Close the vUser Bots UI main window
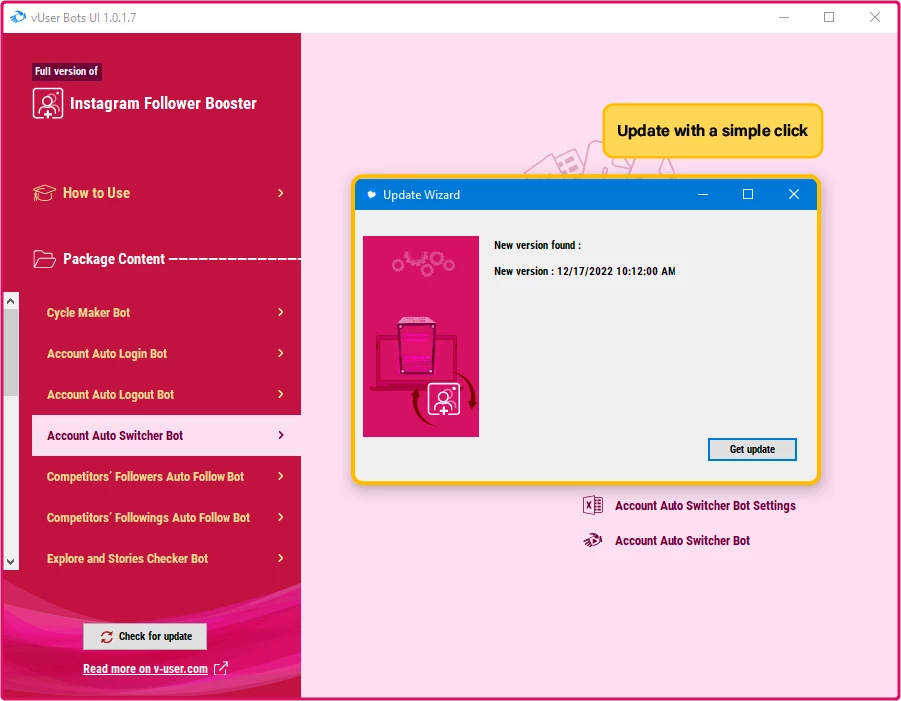Image resolution: width=901 pixels, height=701 pixels. click(875, 17)
